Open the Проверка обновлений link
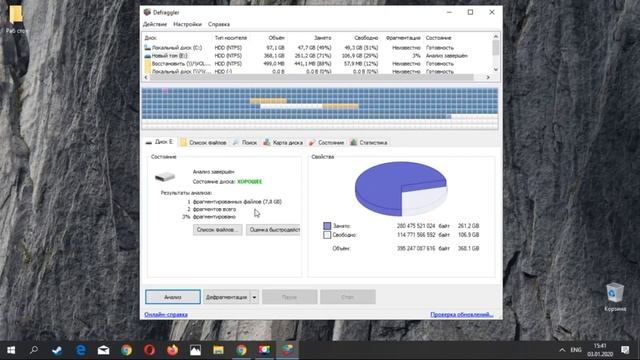 [462, 314]
